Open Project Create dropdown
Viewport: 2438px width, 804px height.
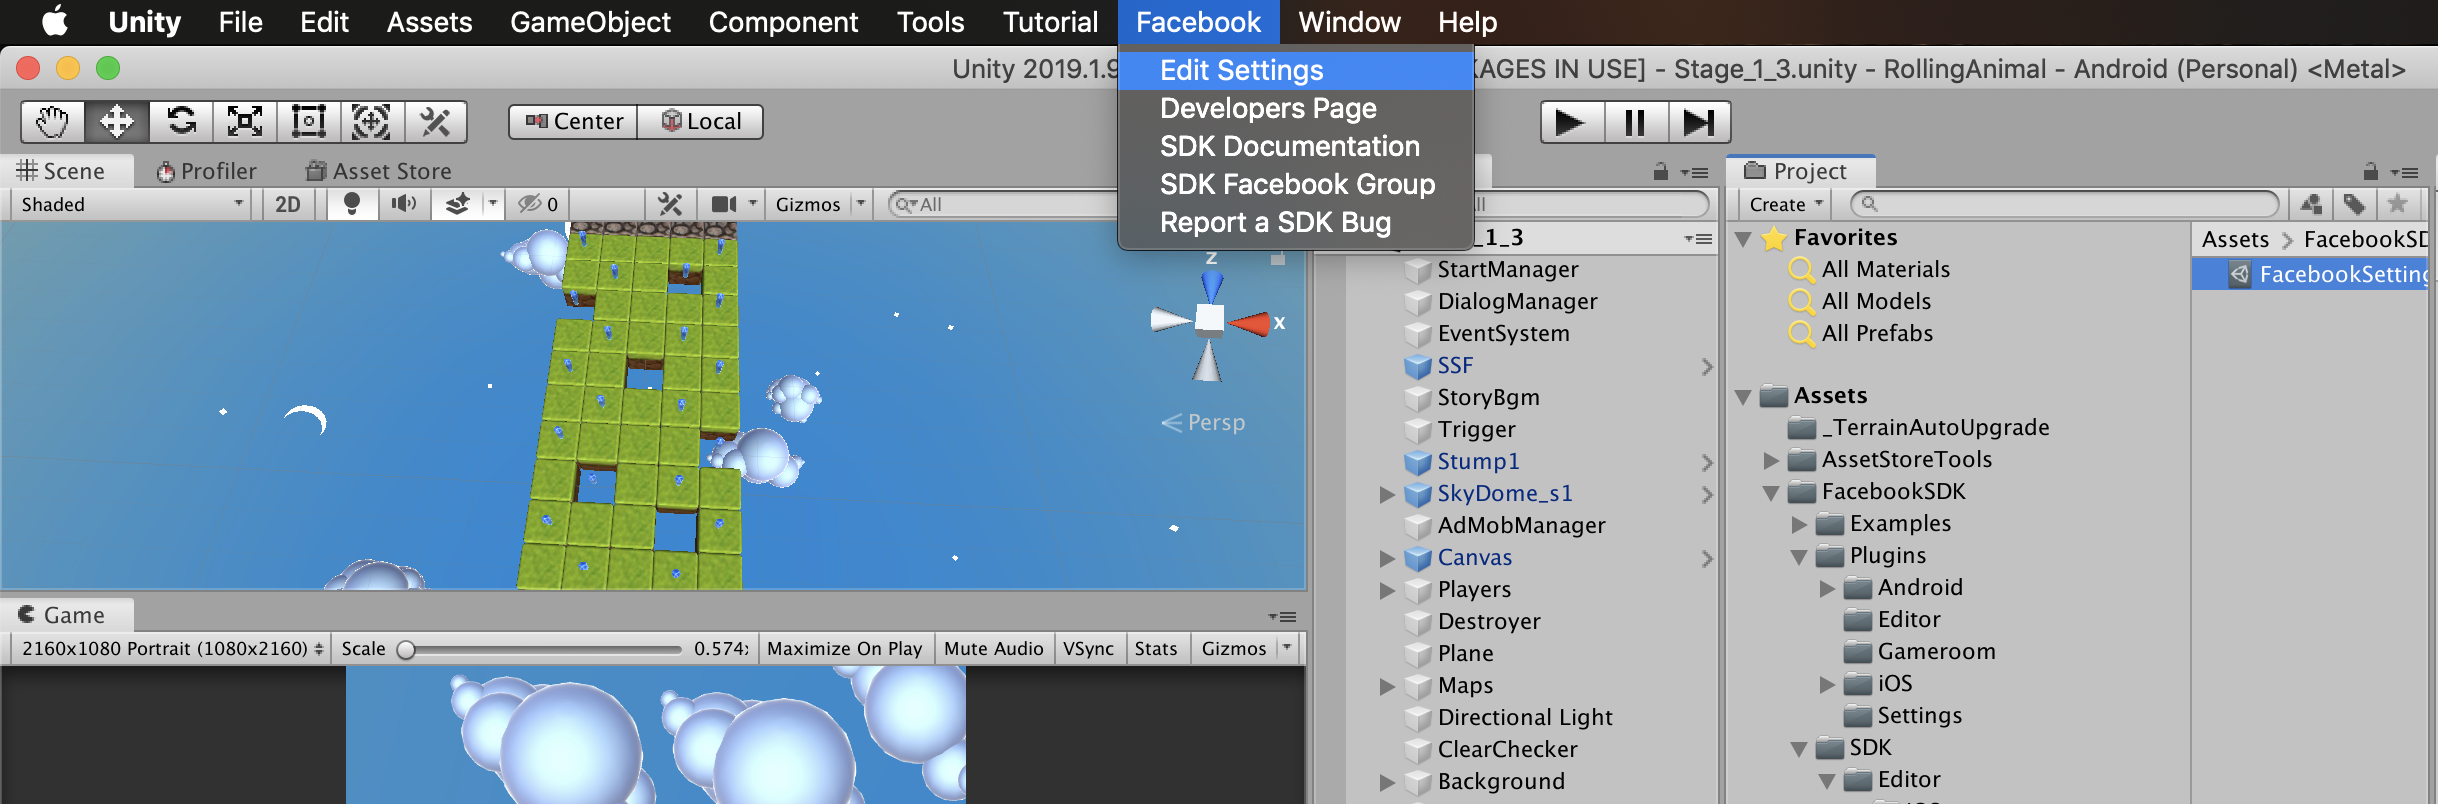(x=1786, y=204)
